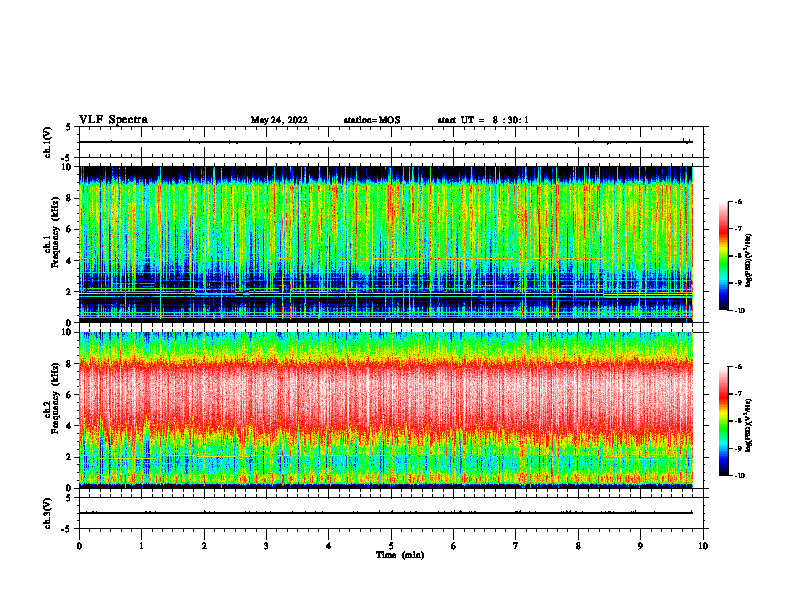Click the "VLF Spectra" plot title
The image size is (792, 612).
coord(113,120)
